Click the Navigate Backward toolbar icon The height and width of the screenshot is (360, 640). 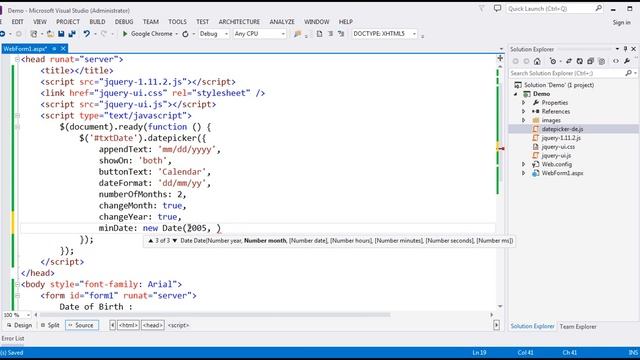2,34
